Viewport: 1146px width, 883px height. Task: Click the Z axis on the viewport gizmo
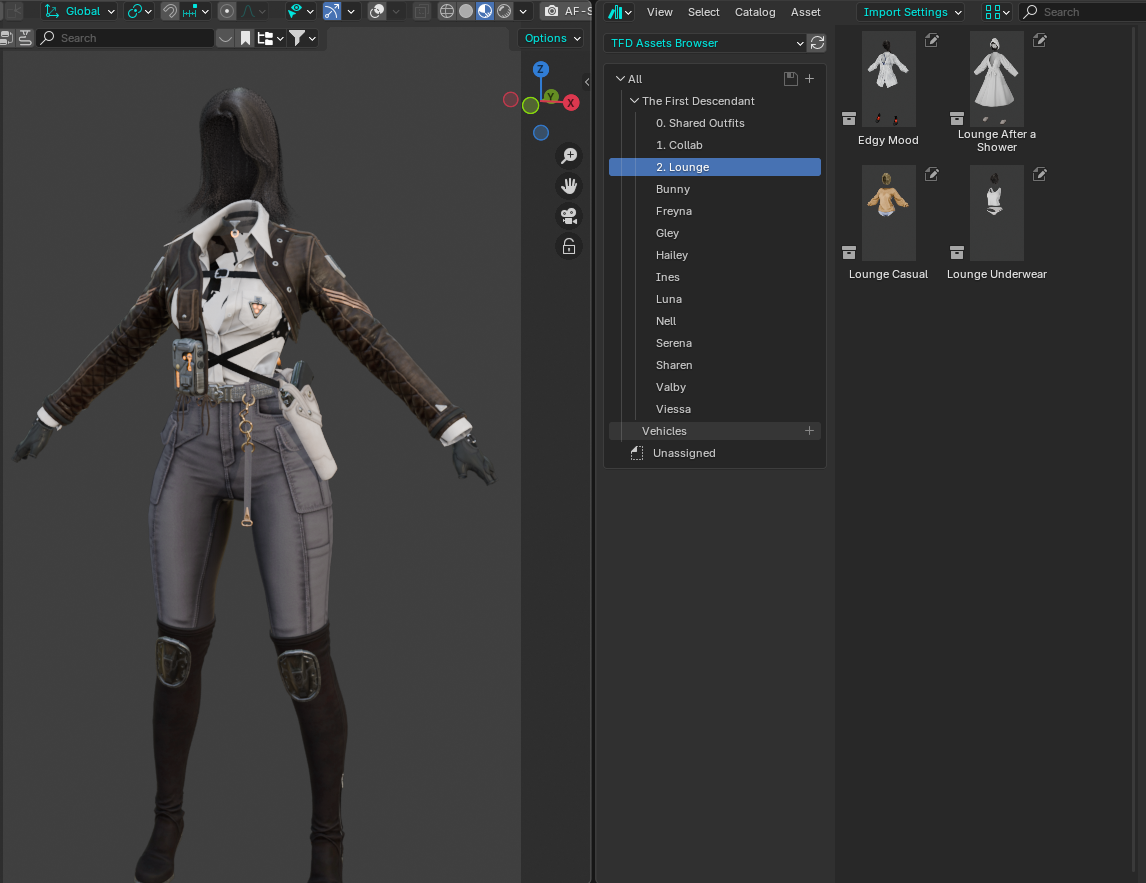541,69
